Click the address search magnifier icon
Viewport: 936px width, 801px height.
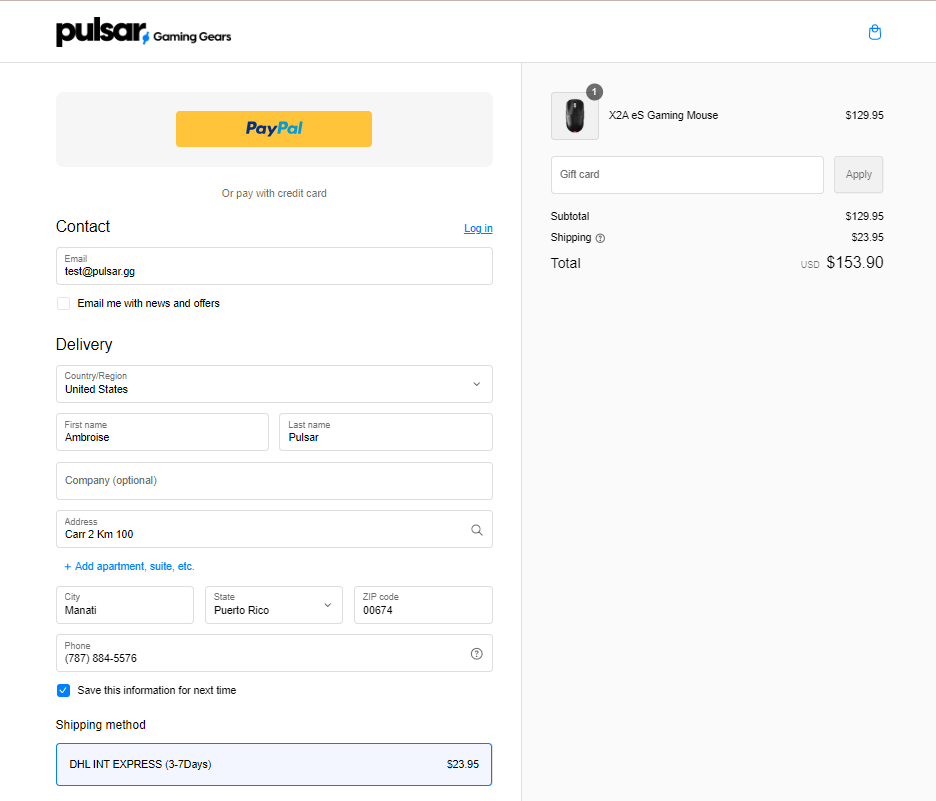pos(476,530)
